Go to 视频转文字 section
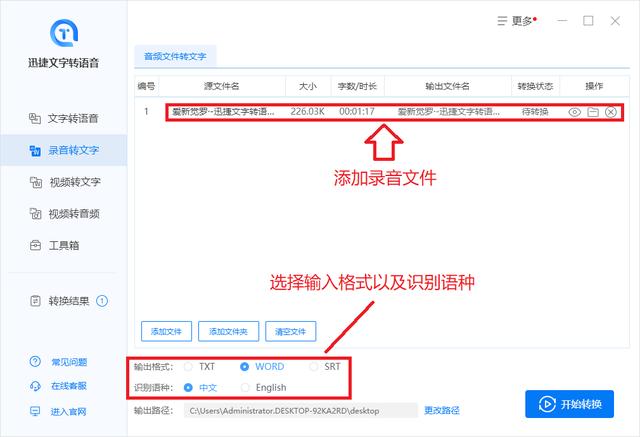 (64, 182)
